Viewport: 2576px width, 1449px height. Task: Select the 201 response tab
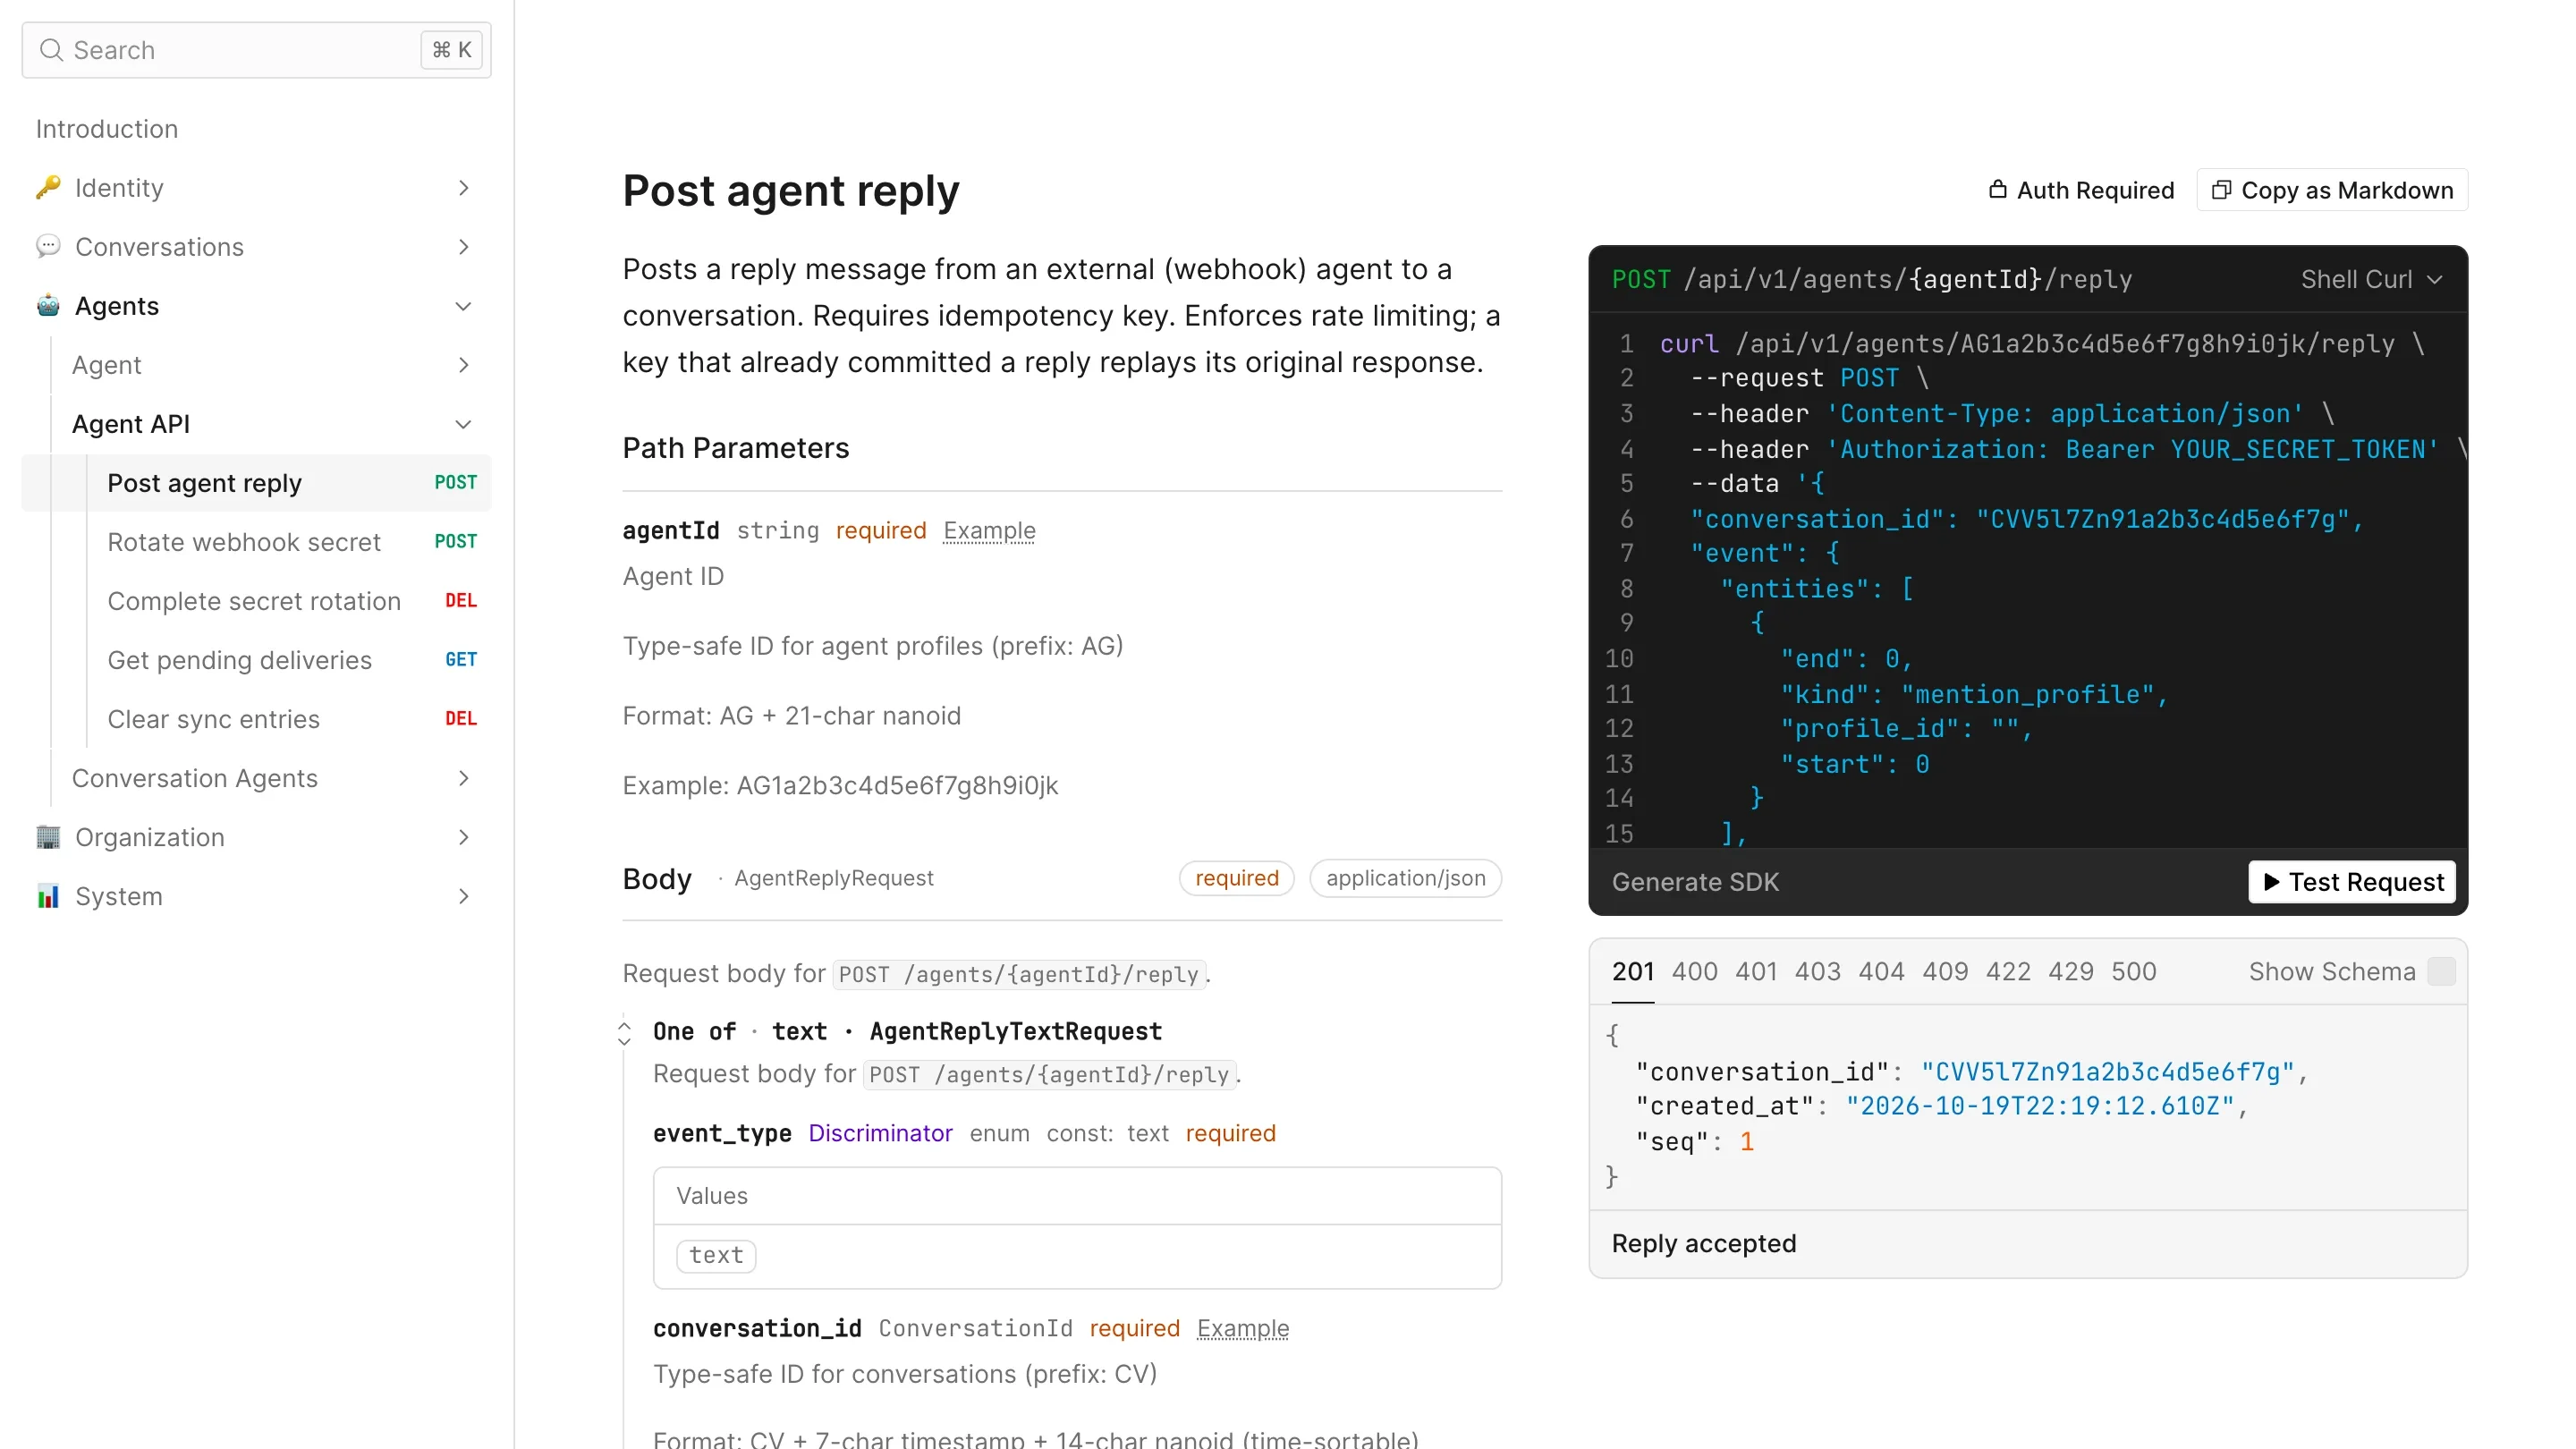(x=1633, y=972)
